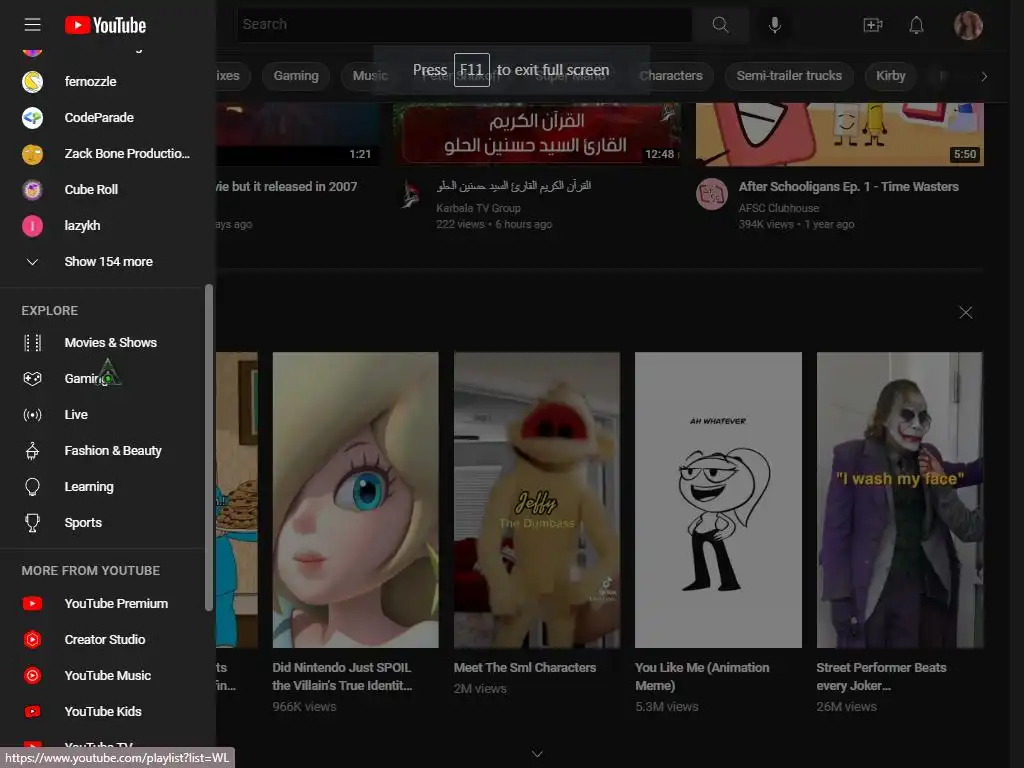
Task: Open the Learning lightbulb icon
Action: click(x=32, y=487)
